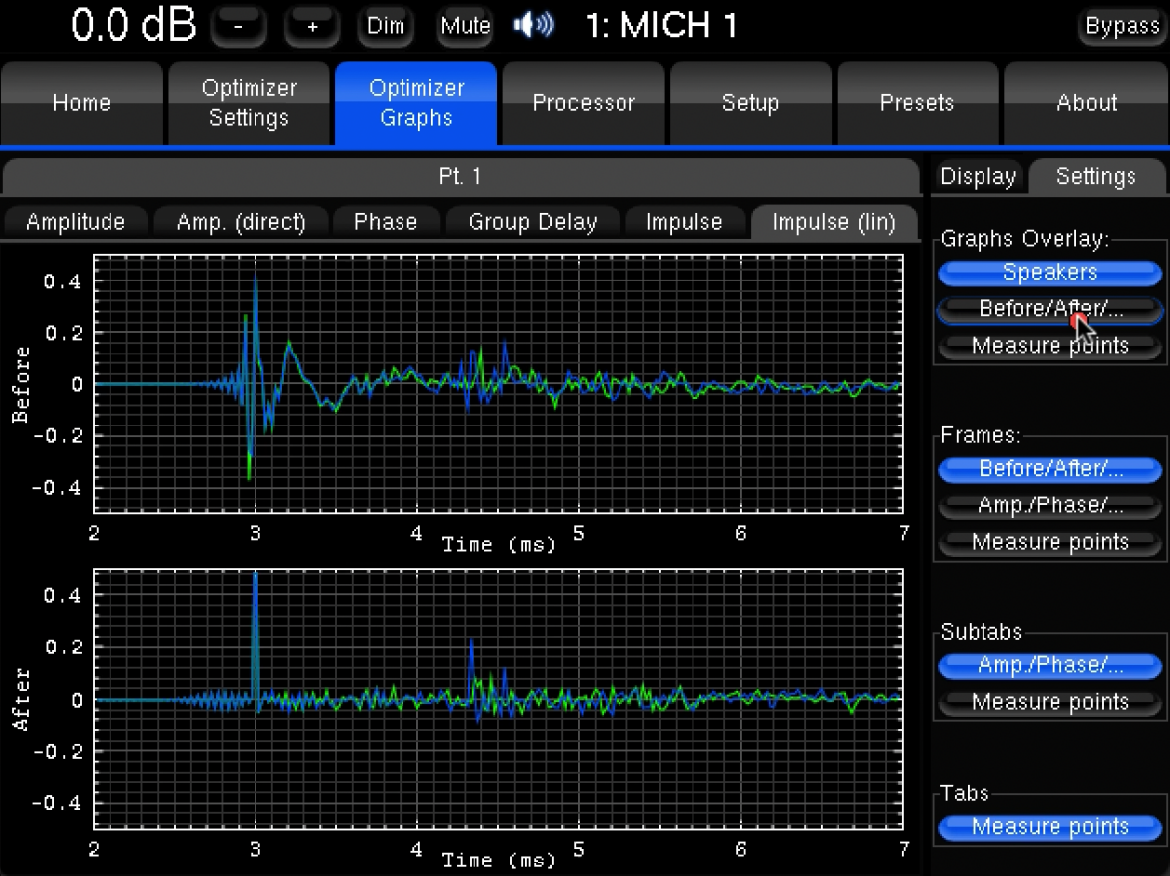Viewport: 1170px width, 876px height.
Task: Switch to the Processor tab
Action: tap(584, 103)
